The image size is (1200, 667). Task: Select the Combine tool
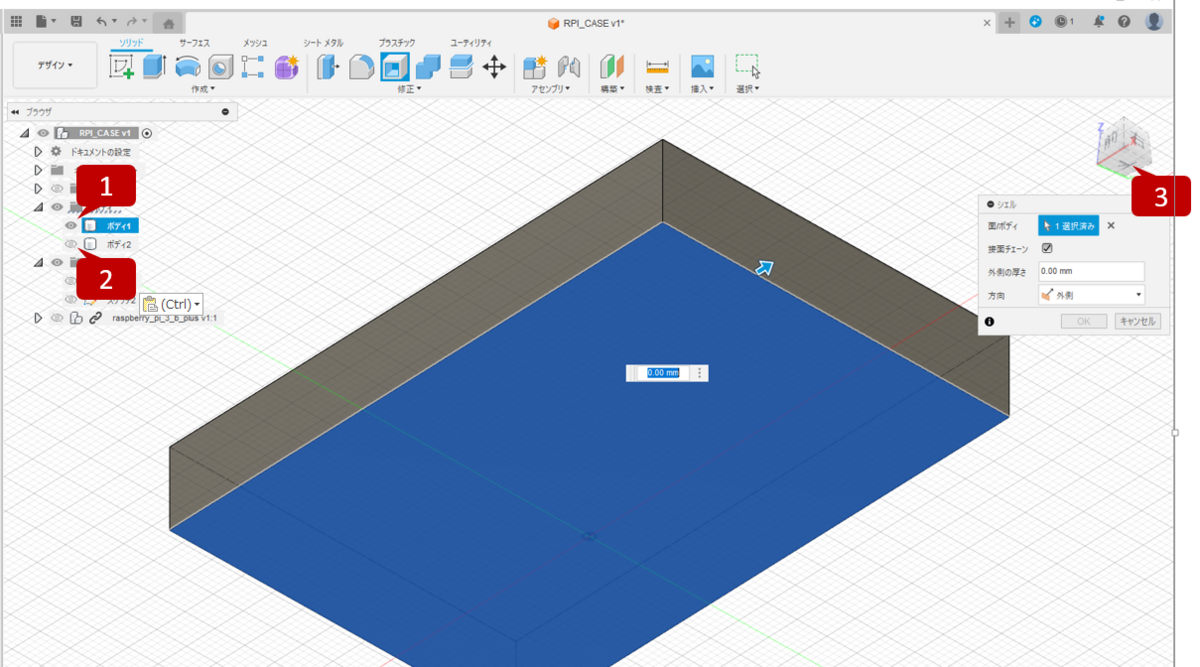click(x=428, y=67)
